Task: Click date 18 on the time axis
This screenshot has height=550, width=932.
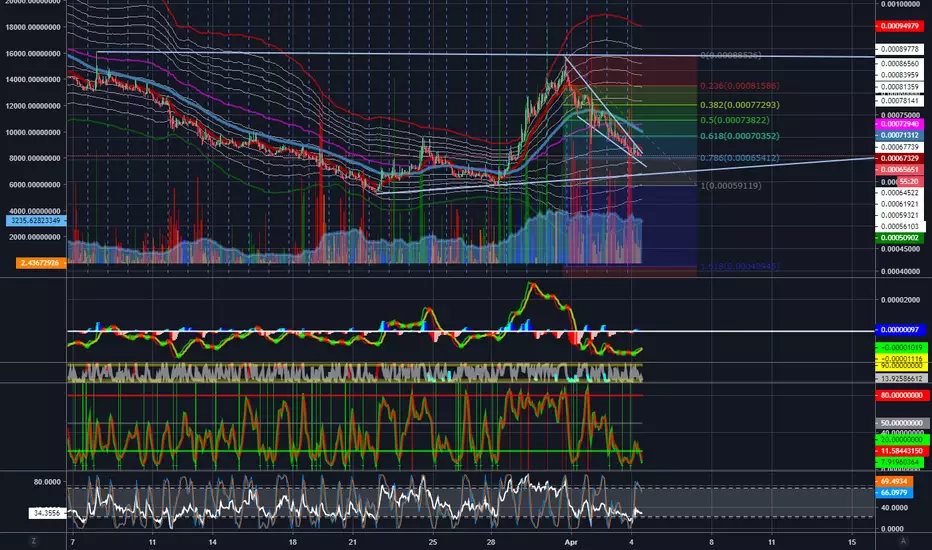Action: (292, 542)
